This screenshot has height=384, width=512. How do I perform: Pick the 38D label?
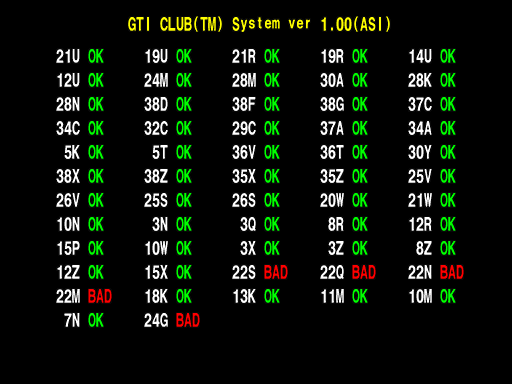click(x=156, y=104)
